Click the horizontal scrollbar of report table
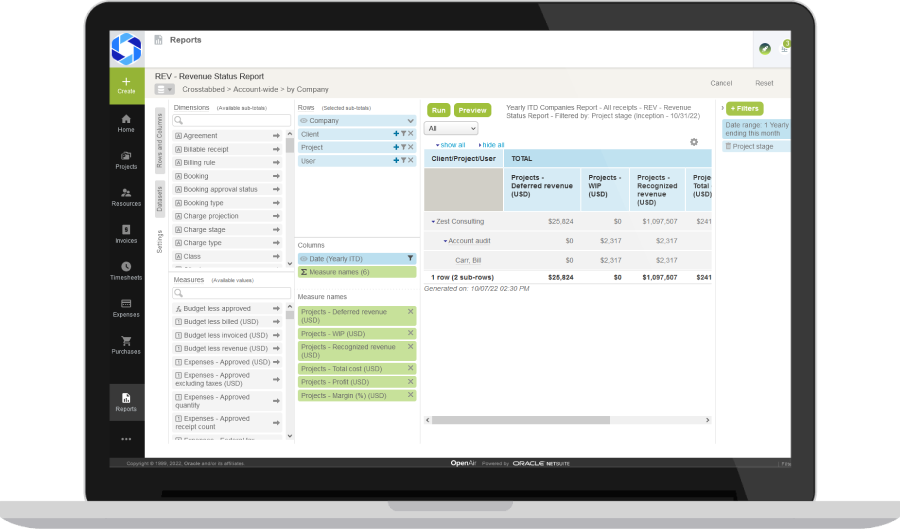 (521, 420)
